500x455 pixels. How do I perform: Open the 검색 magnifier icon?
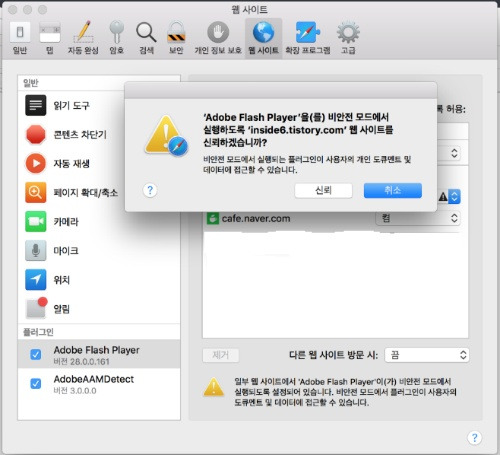146,33
